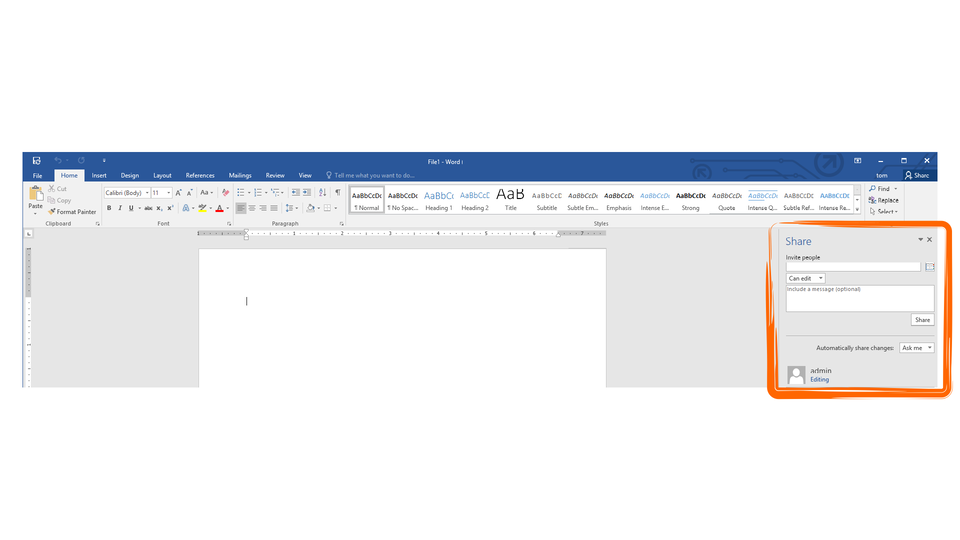This screenshot has height=540, width=960.
Task: Click the Save icon in the title bar
Action: coord(36,160)
